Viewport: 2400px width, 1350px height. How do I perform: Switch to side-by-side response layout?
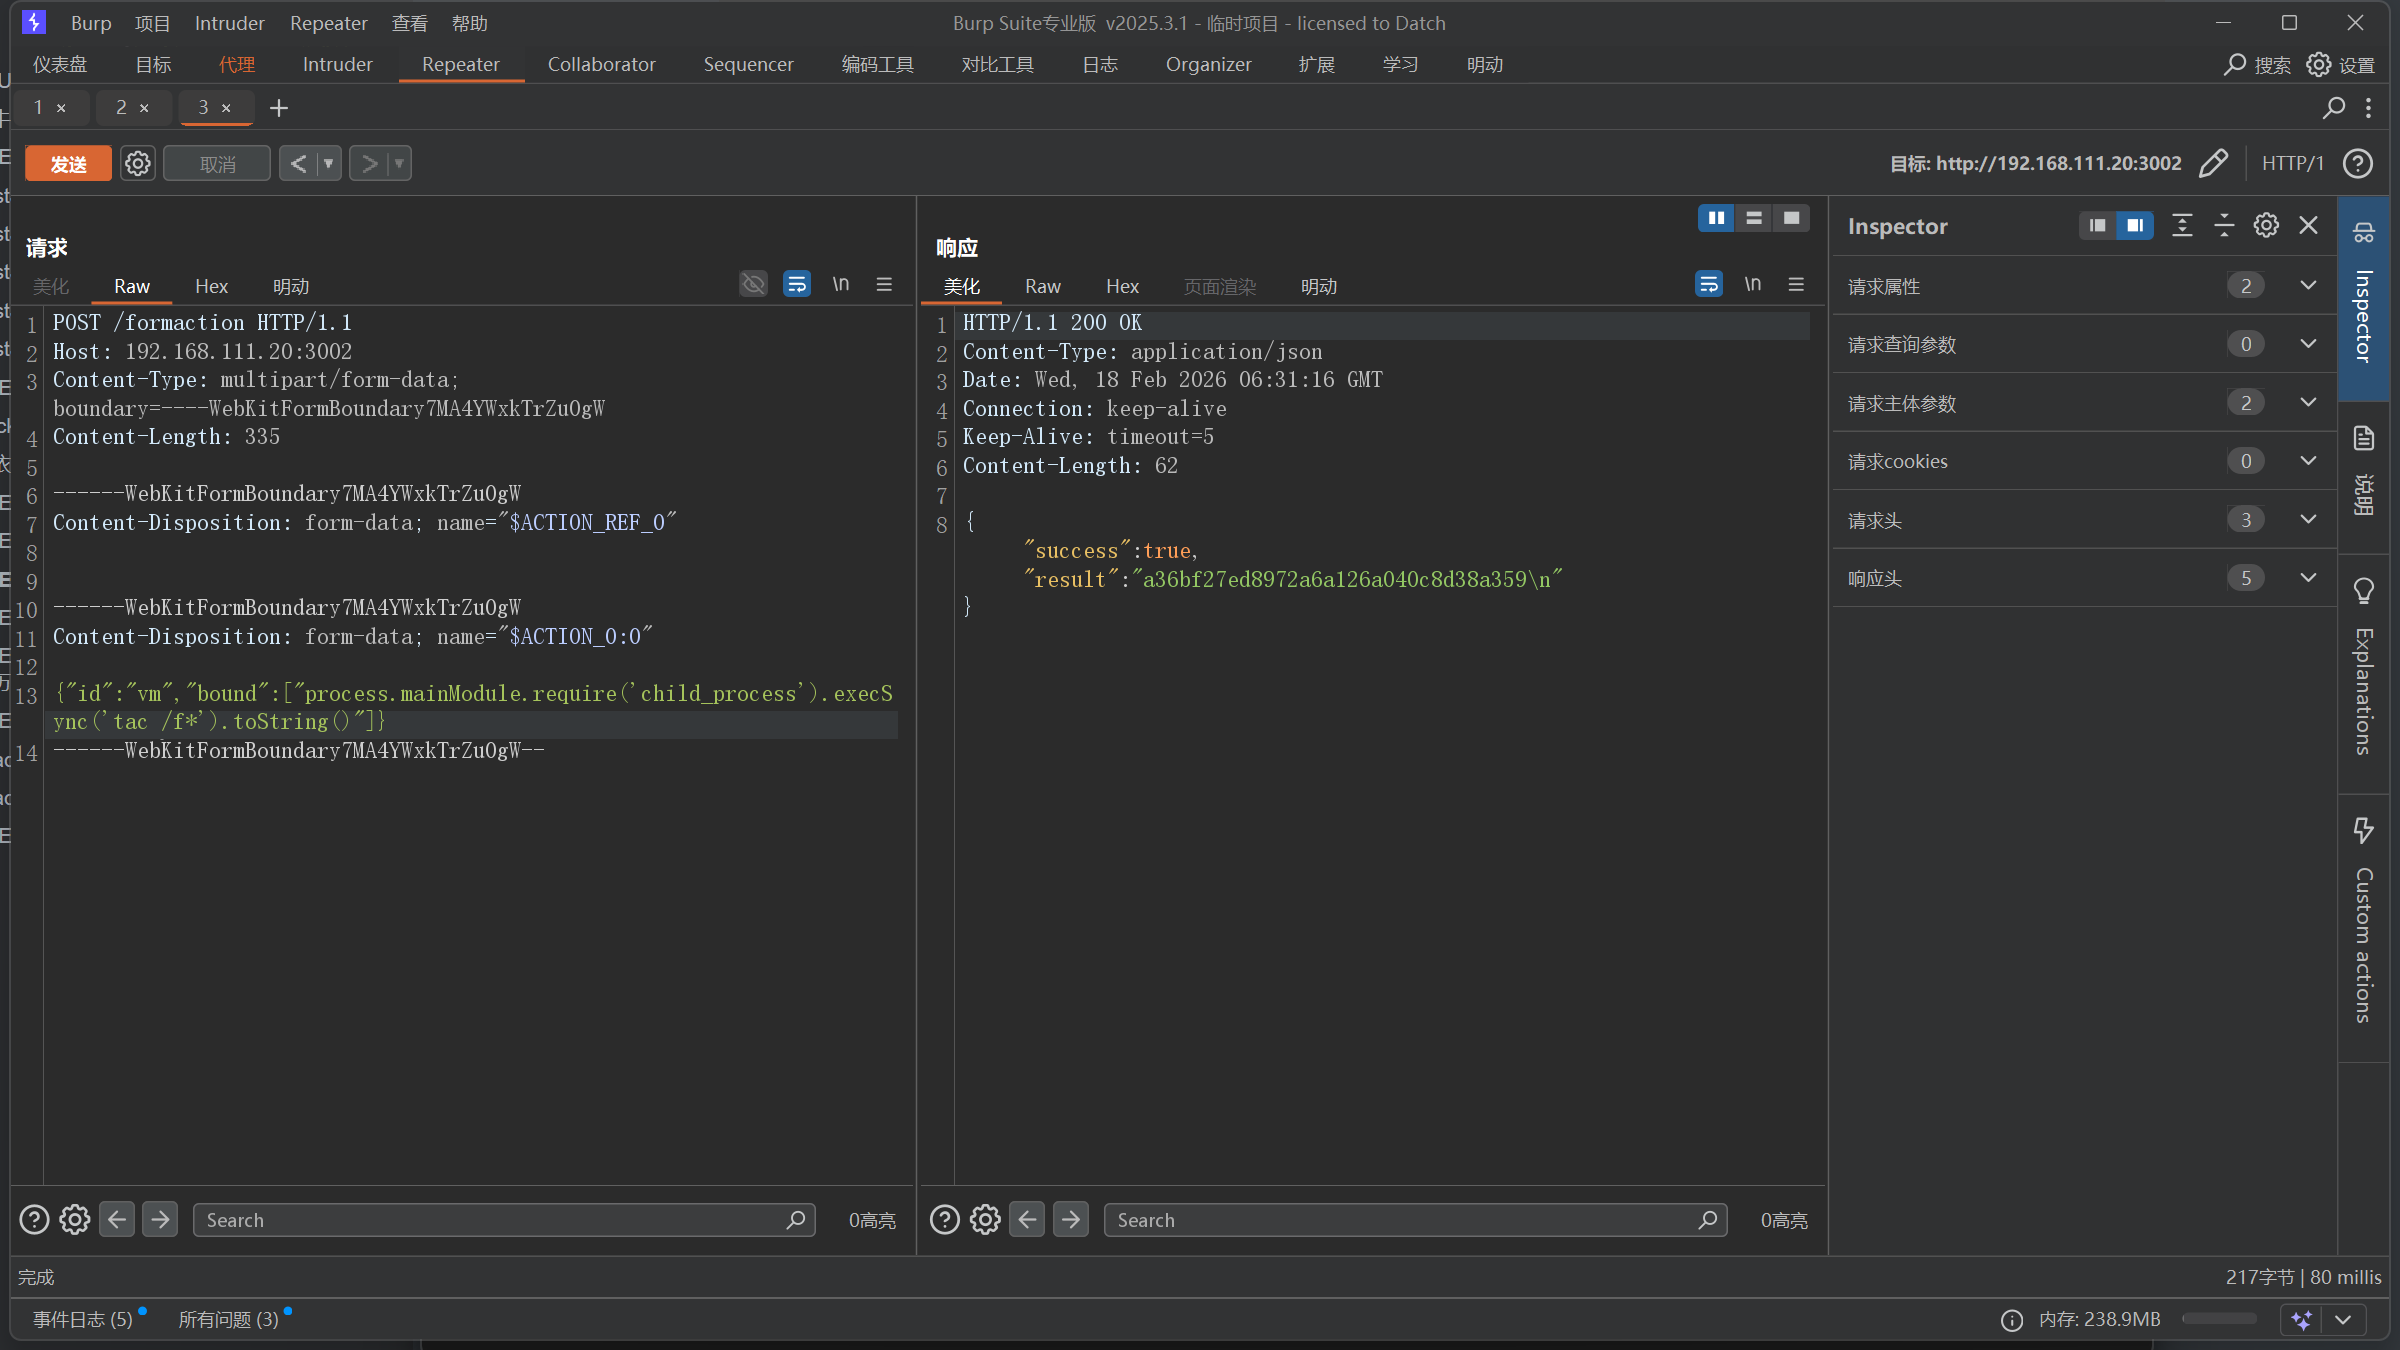pos(1716,218)
